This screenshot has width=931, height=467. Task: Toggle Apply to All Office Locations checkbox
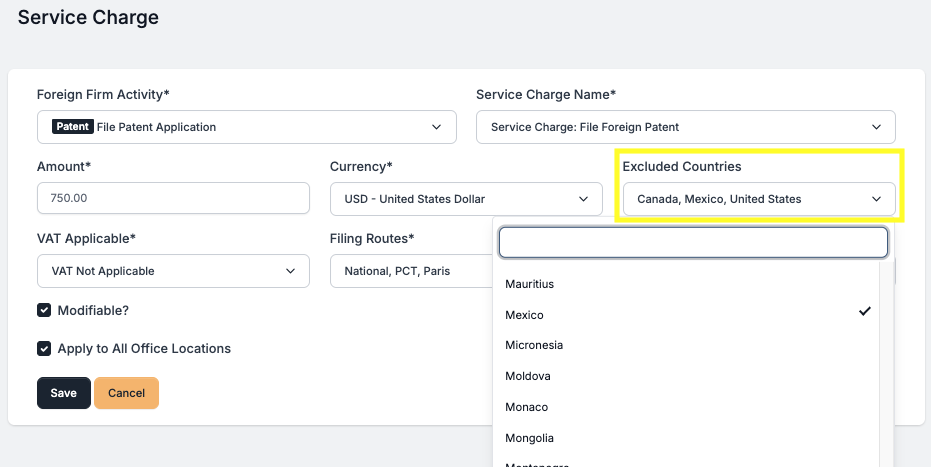(x=44, y=349)
